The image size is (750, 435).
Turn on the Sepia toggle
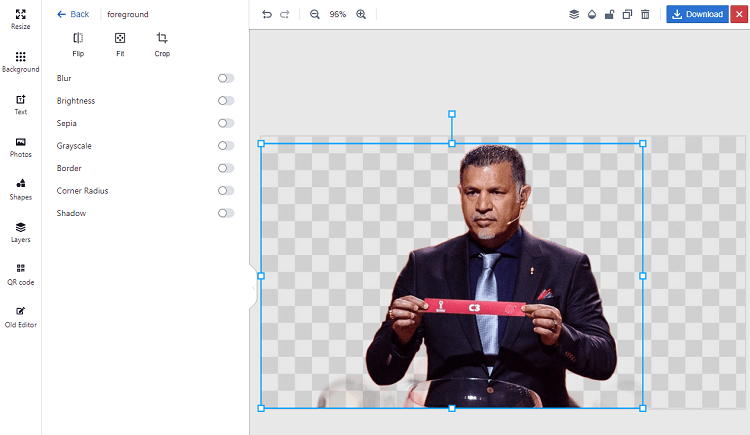point(226,123)
